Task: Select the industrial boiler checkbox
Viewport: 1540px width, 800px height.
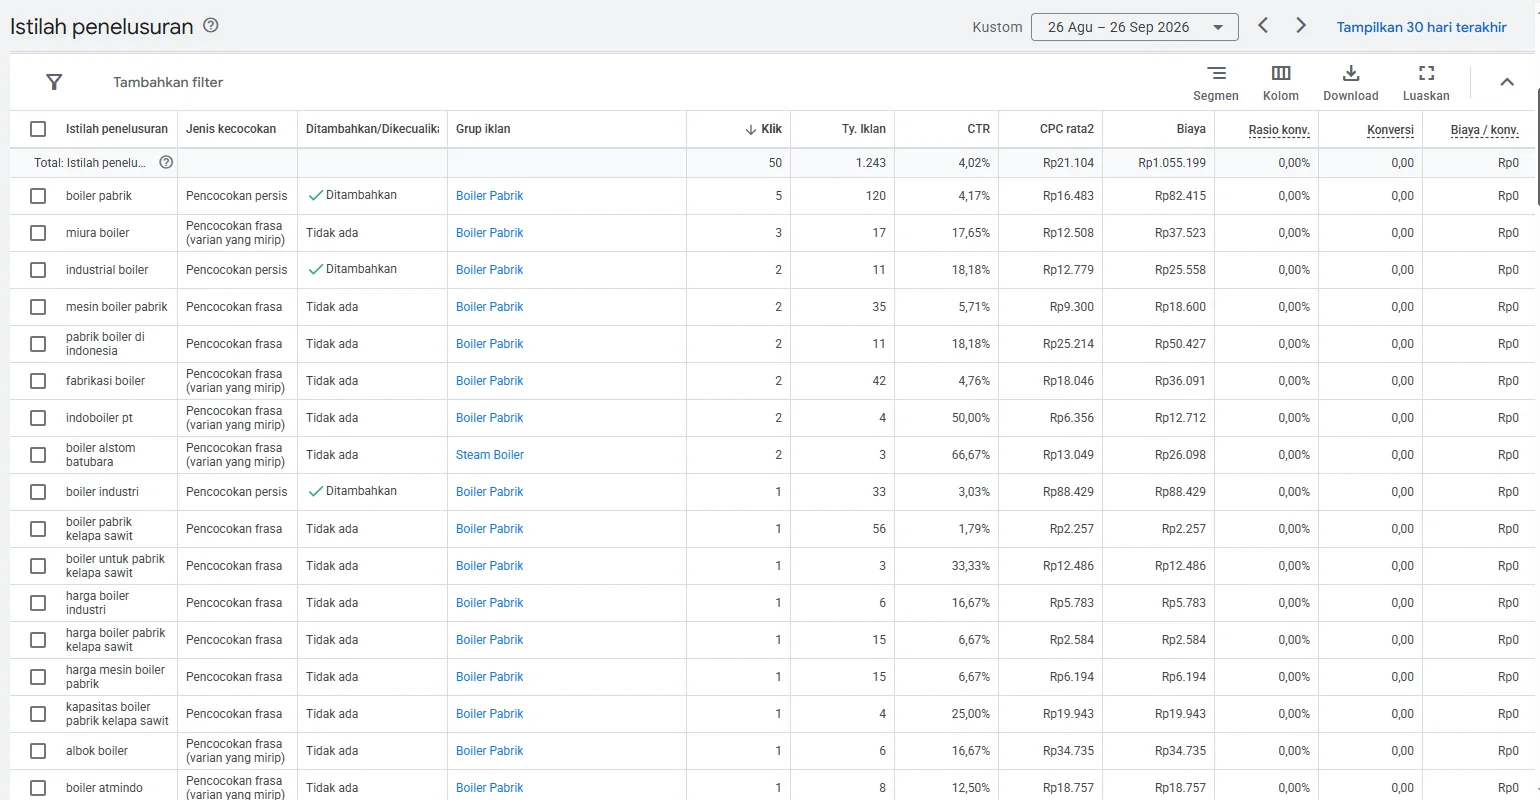Action: point(38,270)
